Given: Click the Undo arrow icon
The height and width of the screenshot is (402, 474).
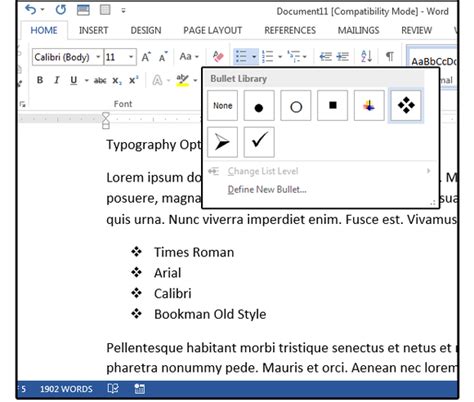Looking at the screenshot, I should click(31, 10).
